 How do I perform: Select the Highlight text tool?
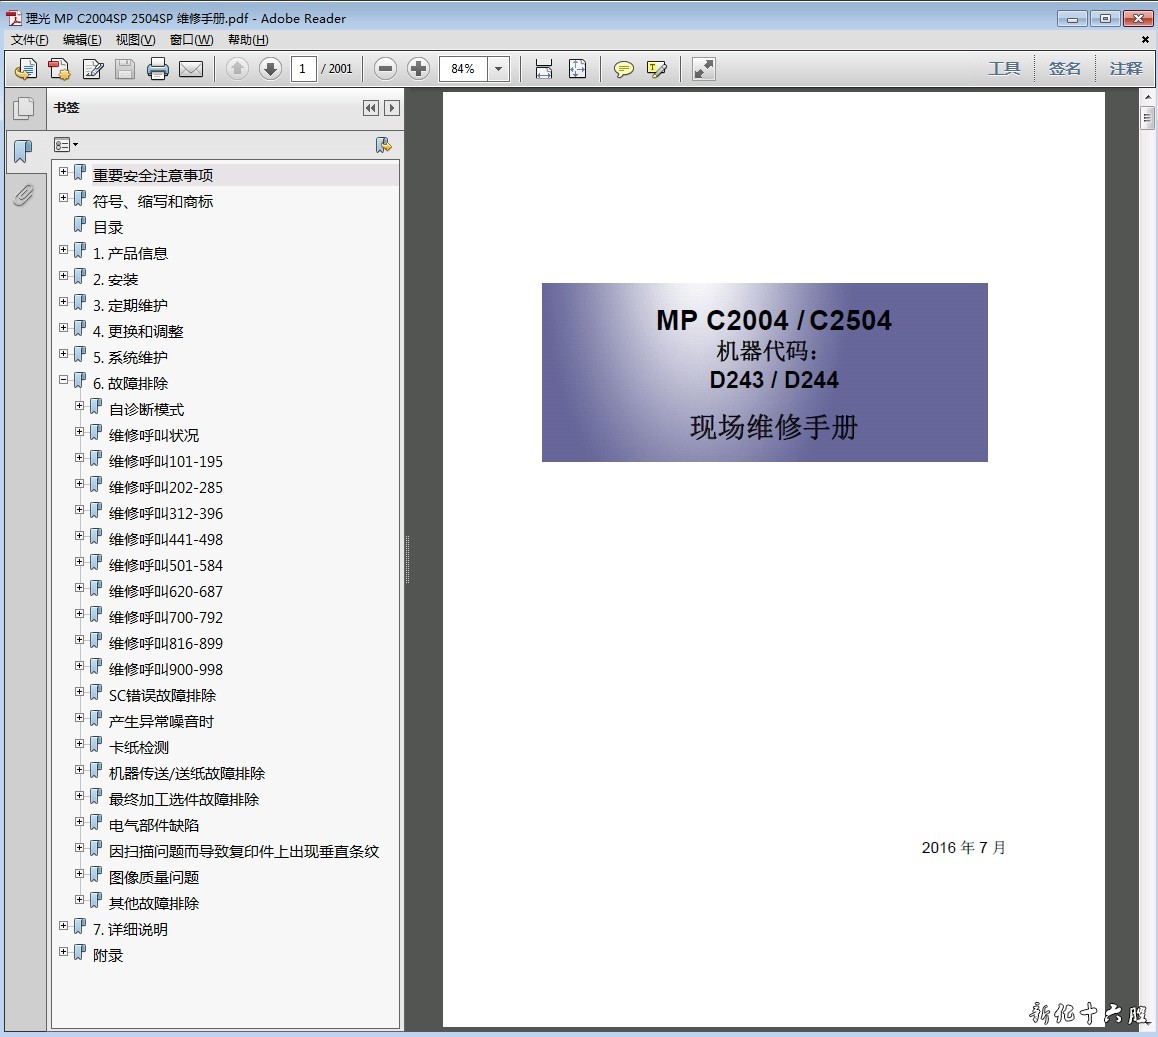pos(657,69)
